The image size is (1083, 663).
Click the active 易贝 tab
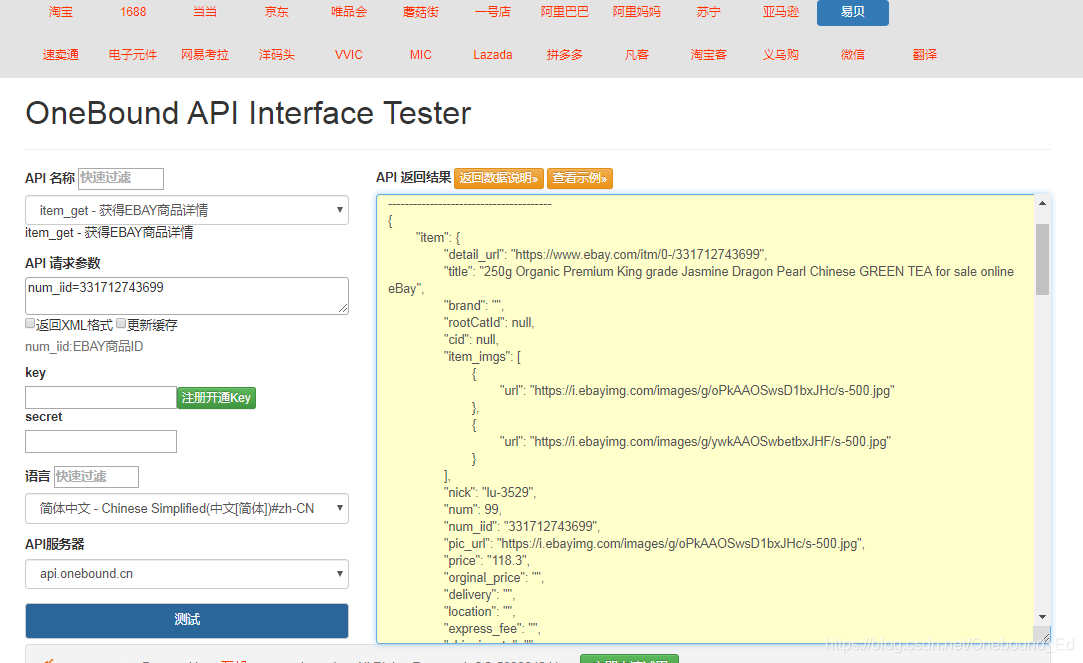[x=853, y=12]
